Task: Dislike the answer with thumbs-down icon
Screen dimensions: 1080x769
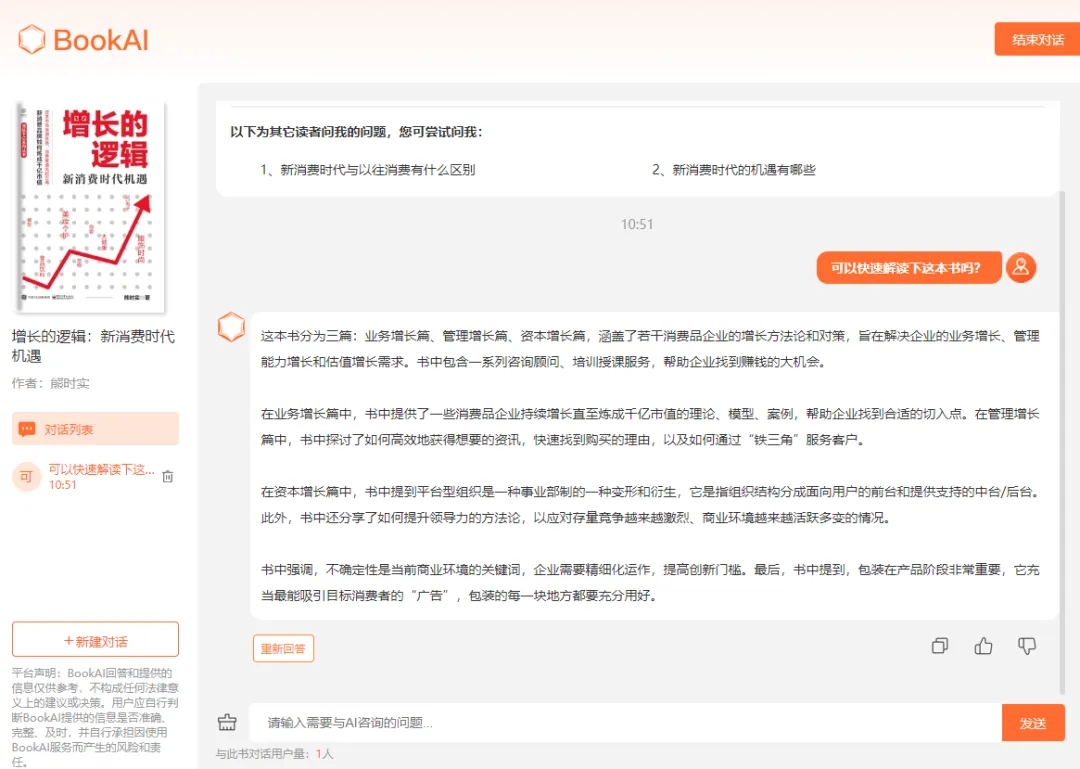Action: (1026, 646)
